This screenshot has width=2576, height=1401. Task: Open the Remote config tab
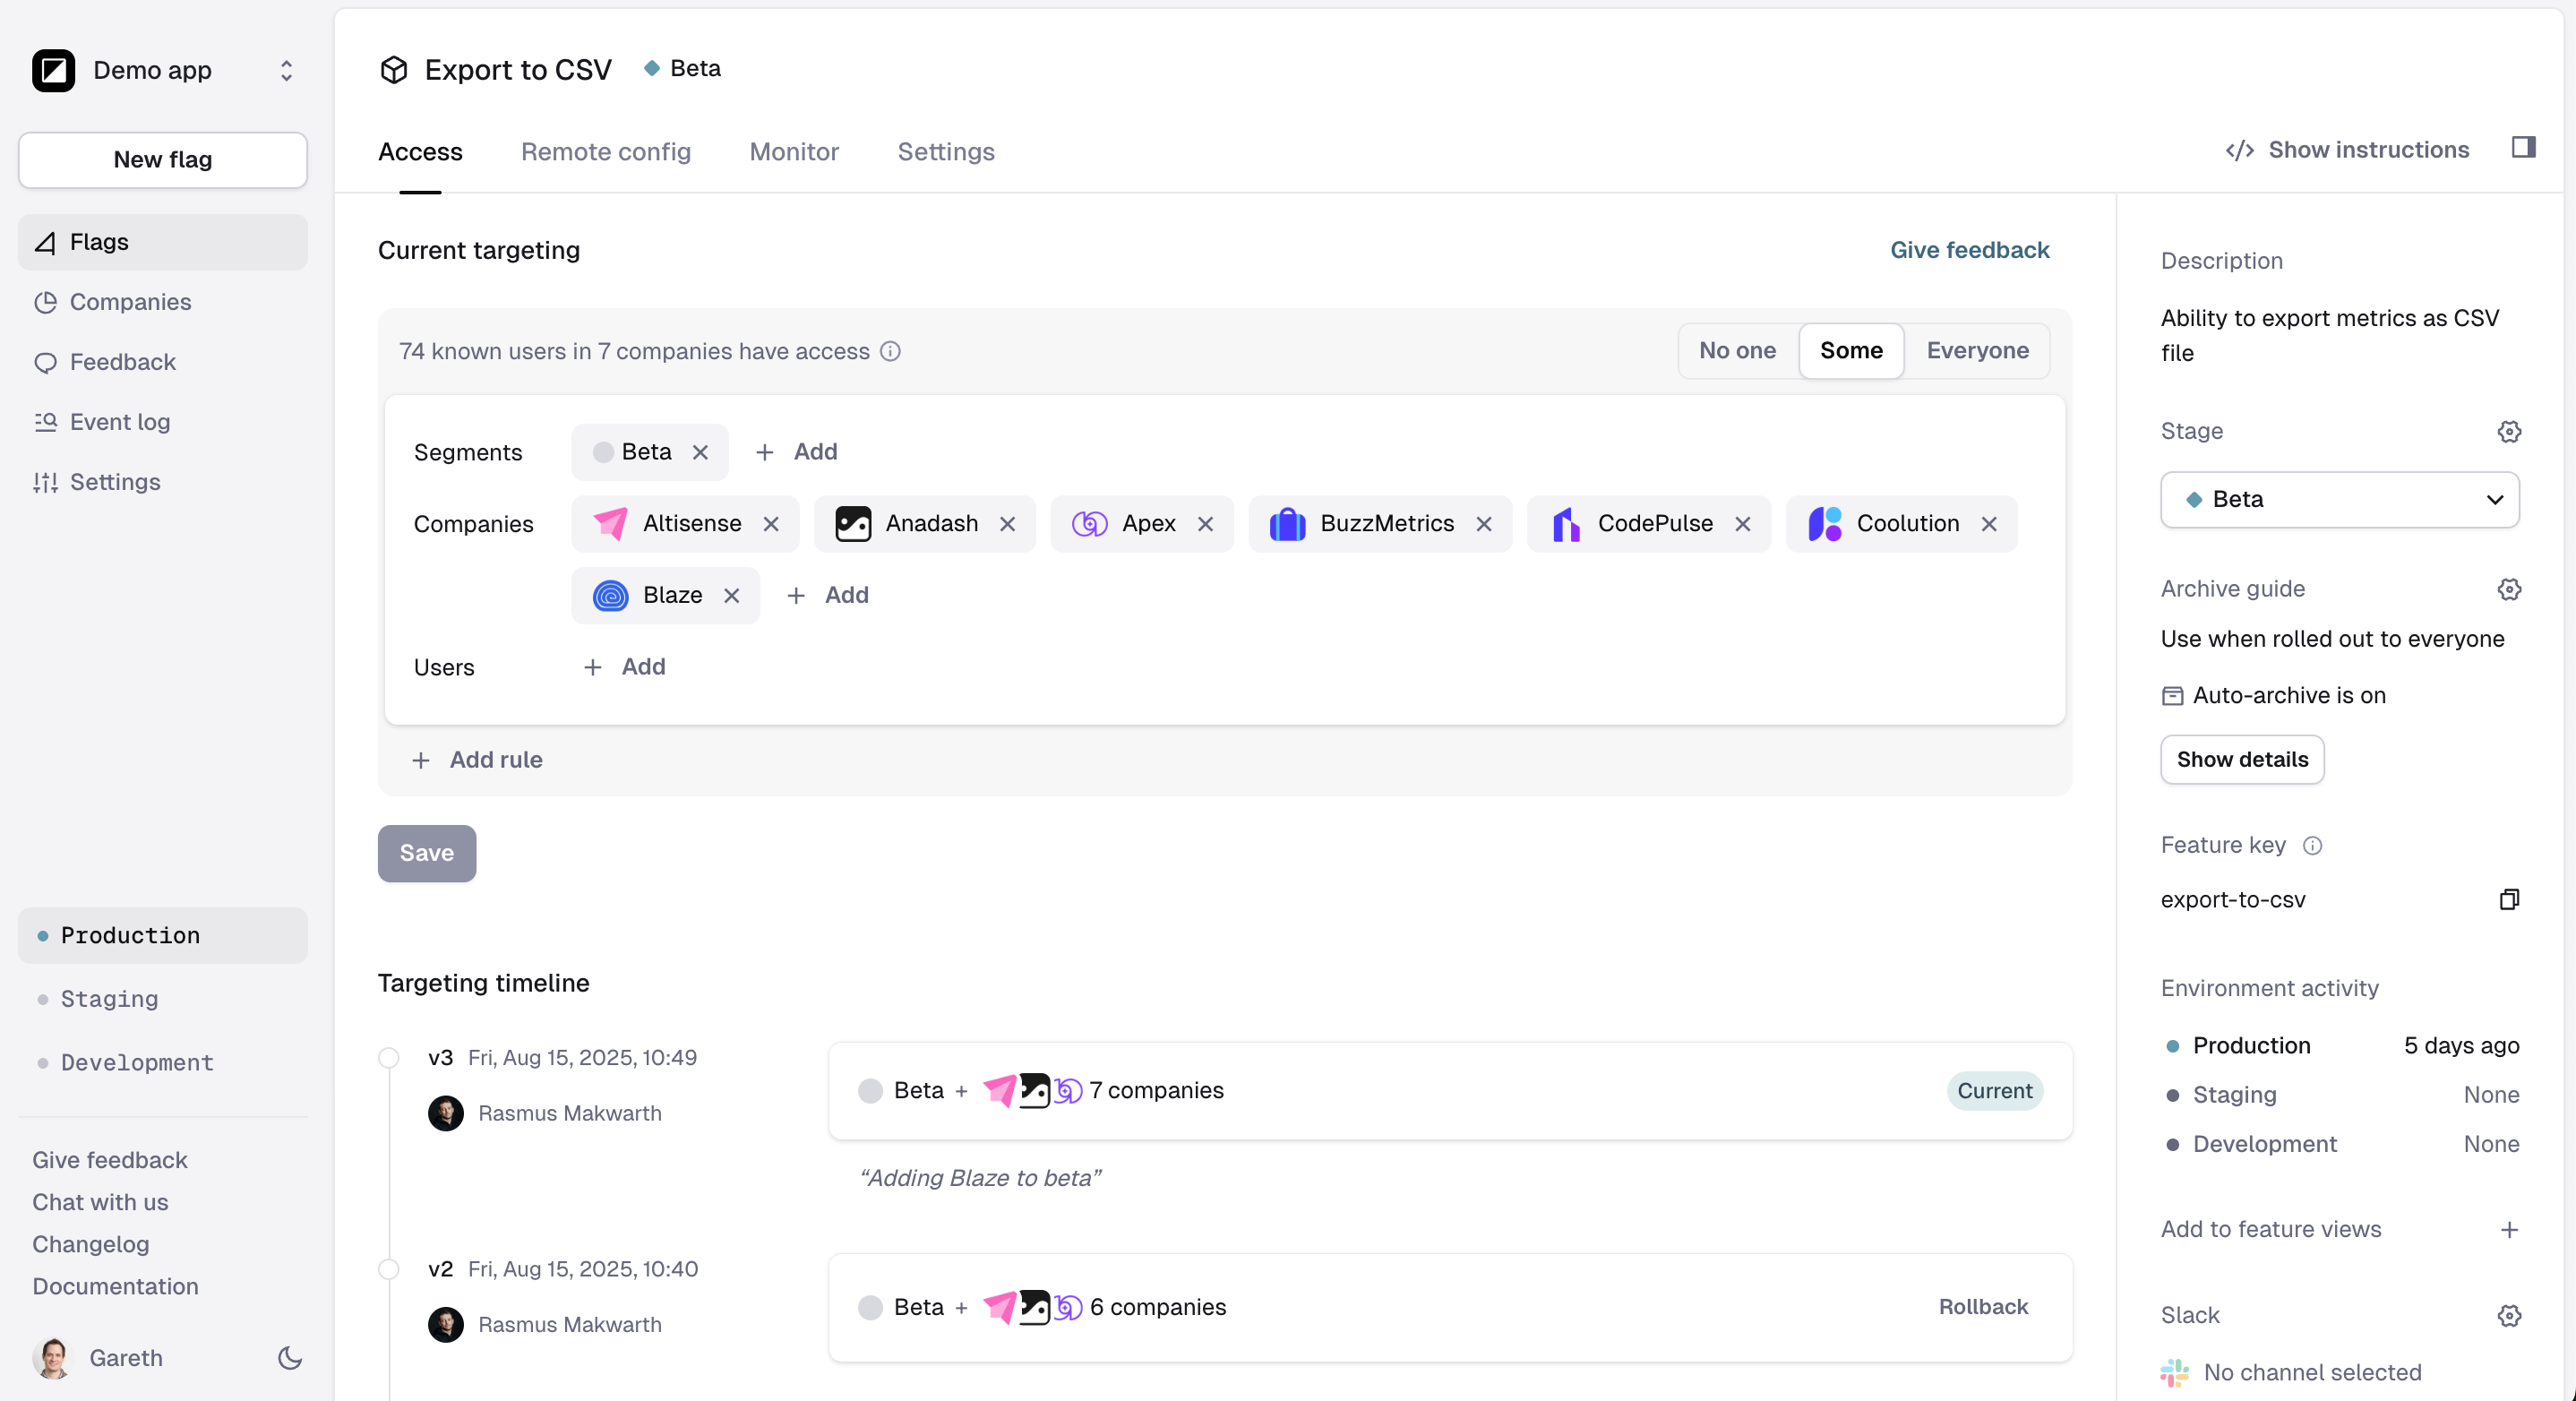pos(605,152)
